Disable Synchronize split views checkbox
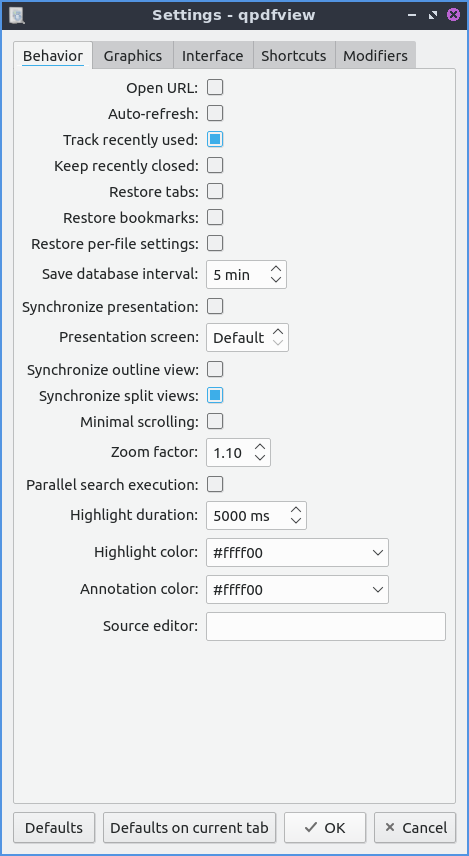This screenshot has height=856, width=469. (215, 395)
